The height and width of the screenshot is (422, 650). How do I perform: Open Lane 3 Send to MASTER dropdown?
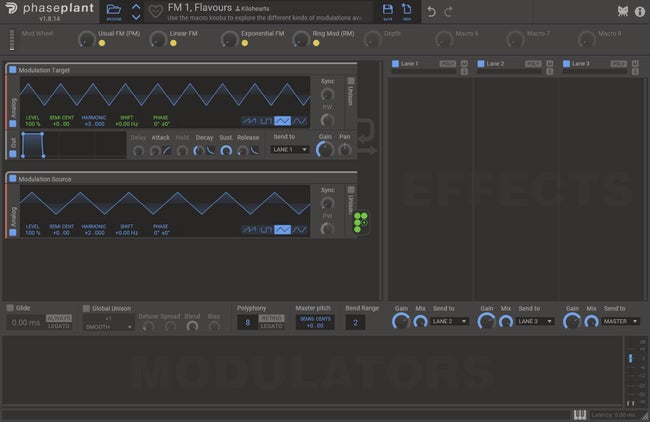pos(622,321)
